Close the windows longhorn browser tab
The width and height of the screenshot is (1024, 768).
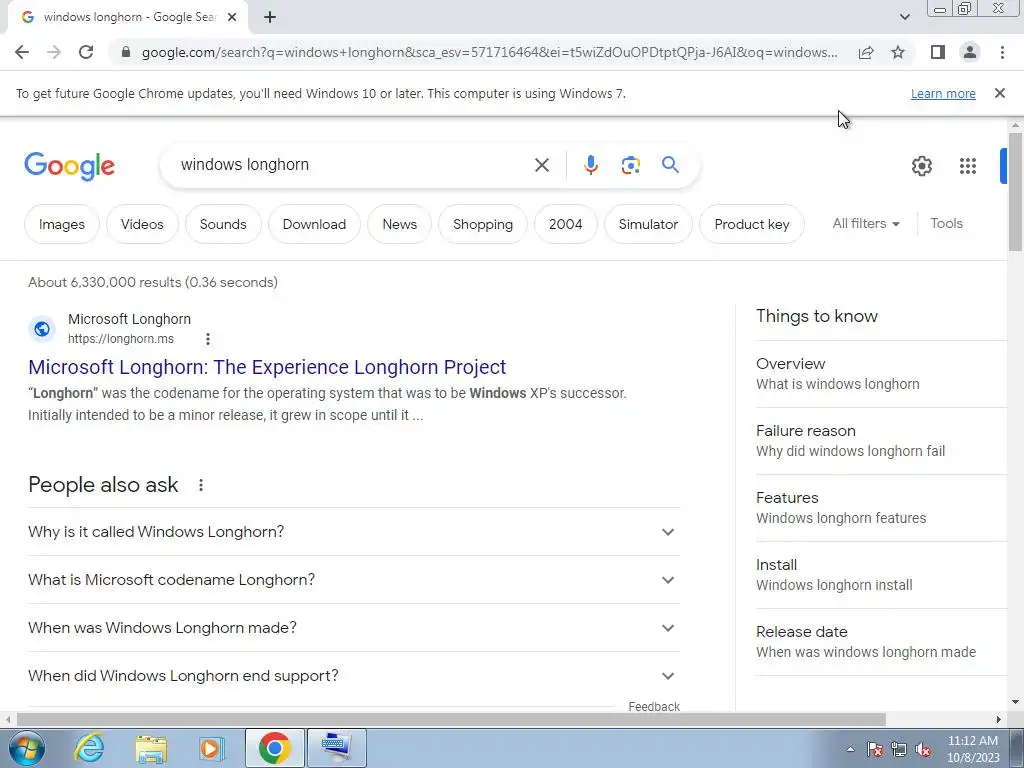232,18
